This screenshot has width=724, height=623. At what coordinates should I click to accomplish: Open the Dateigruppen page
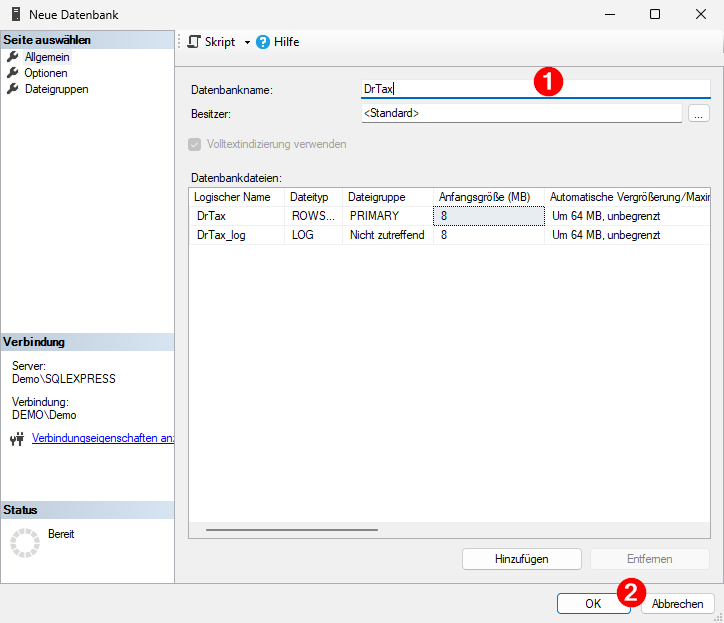pyautogui.click(x=56, y=89)
